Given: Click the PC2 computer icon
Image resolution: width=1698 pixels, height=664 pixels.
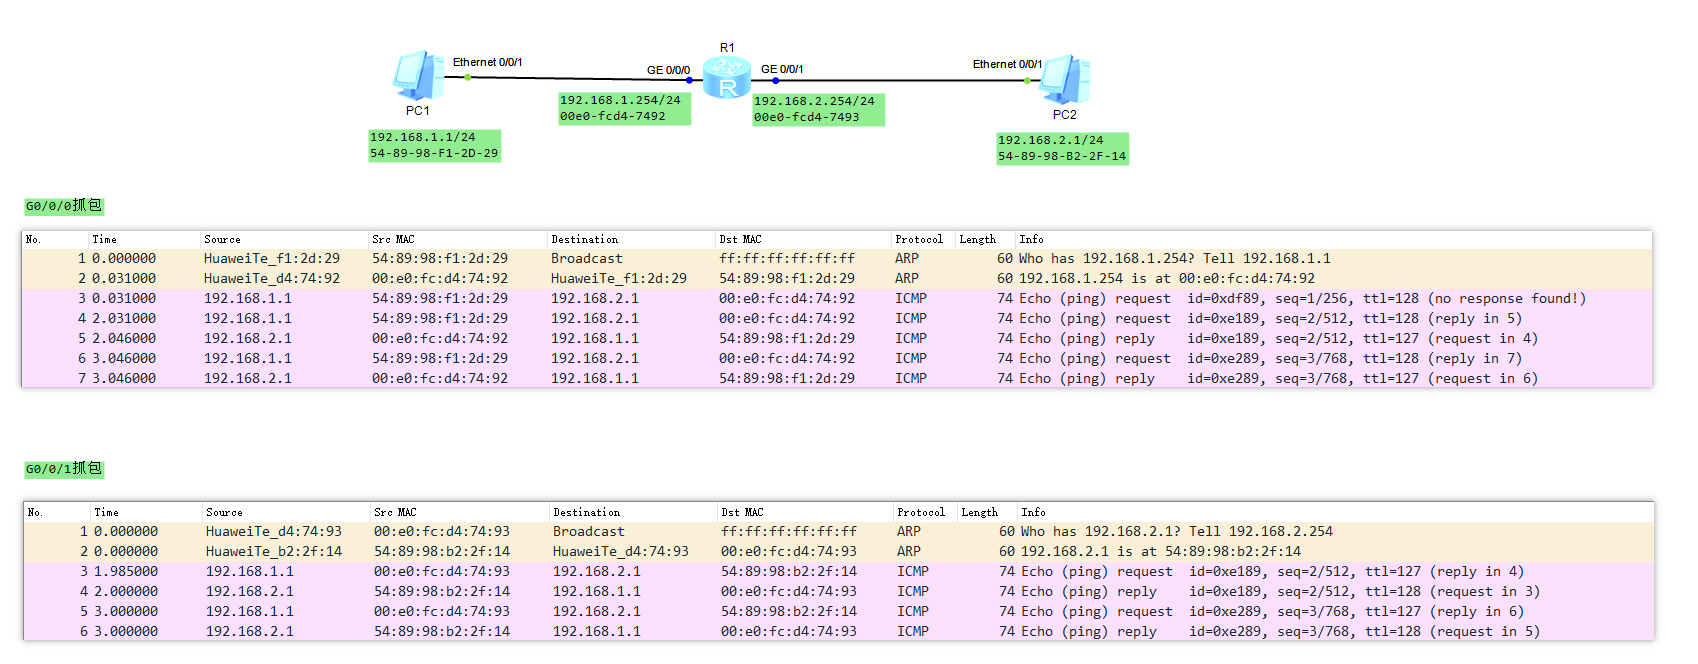Looking at the screenshot, I should (1065, 80).
